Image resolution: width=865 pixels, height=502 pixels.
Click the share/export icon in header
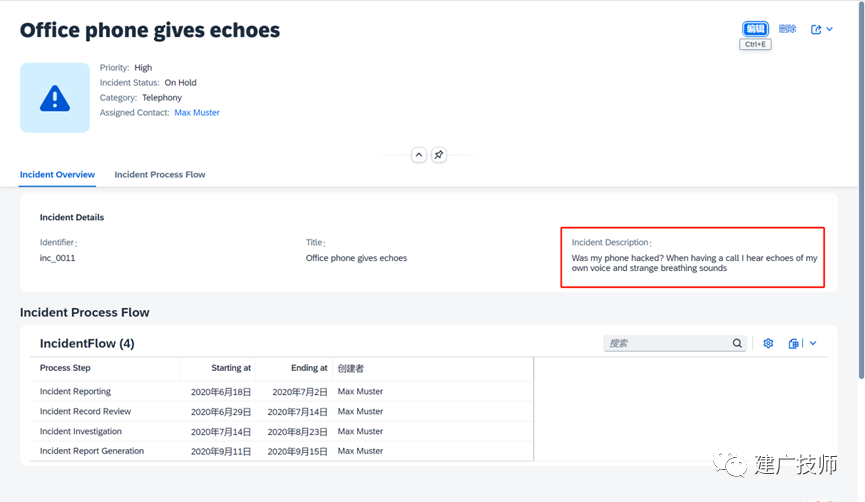point(816,29)
